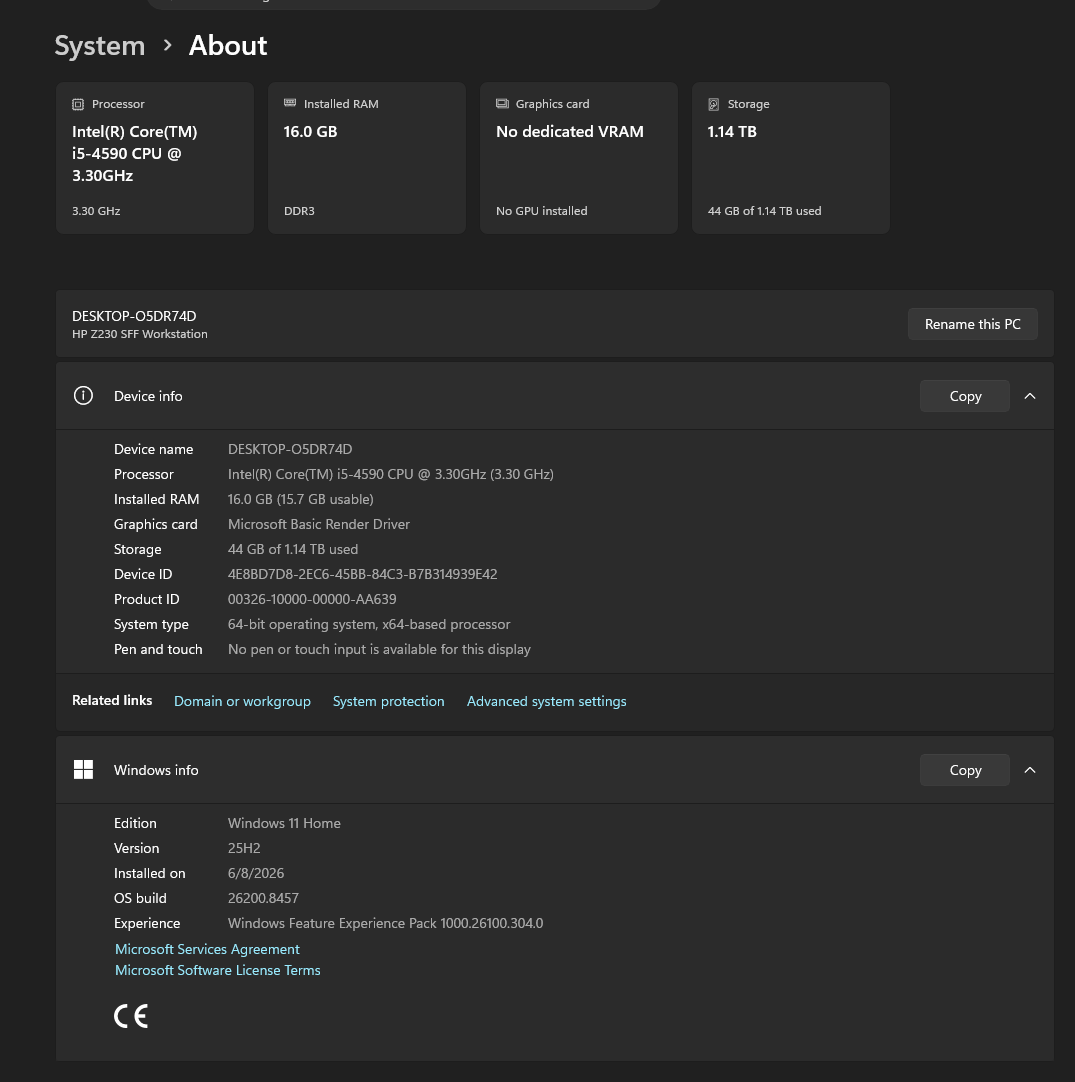Click the Graphics card monitor icon
This screenshot has width=1075, height=1082.
[x=502, y=104]
